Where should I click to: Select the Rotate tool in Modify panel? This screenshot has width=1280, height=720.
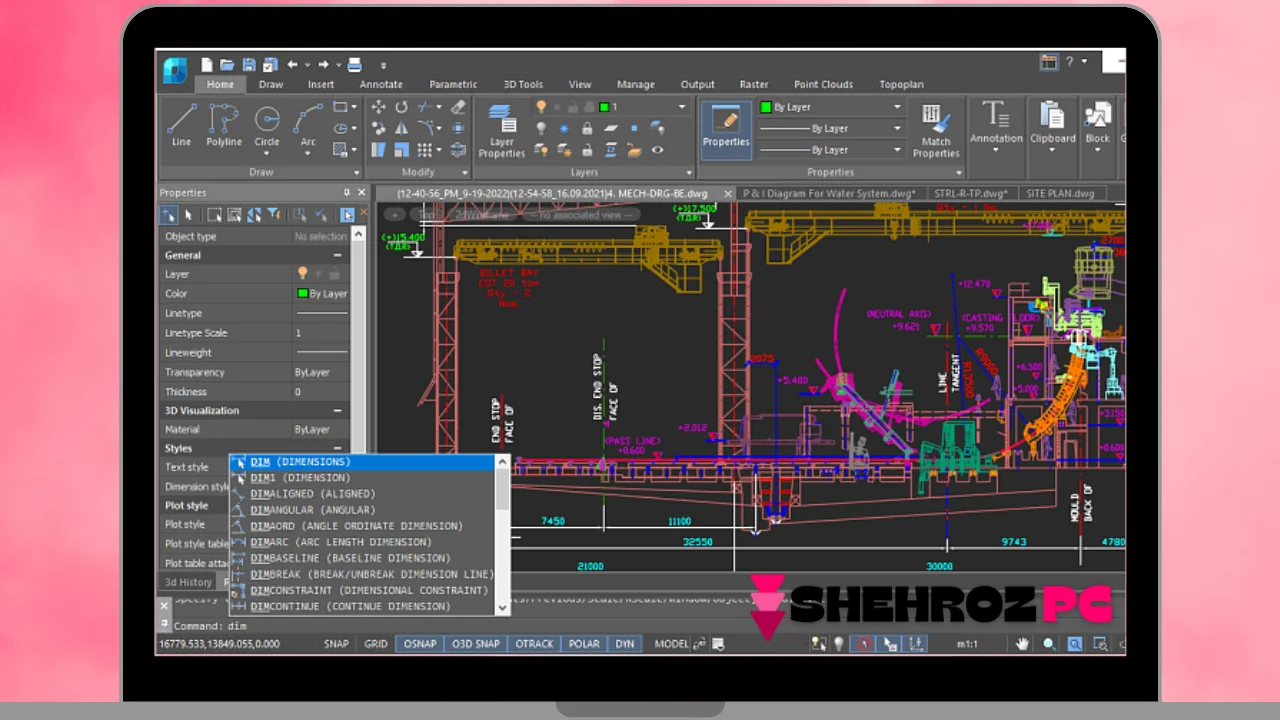pyautogui.click(x=401, y=107)
